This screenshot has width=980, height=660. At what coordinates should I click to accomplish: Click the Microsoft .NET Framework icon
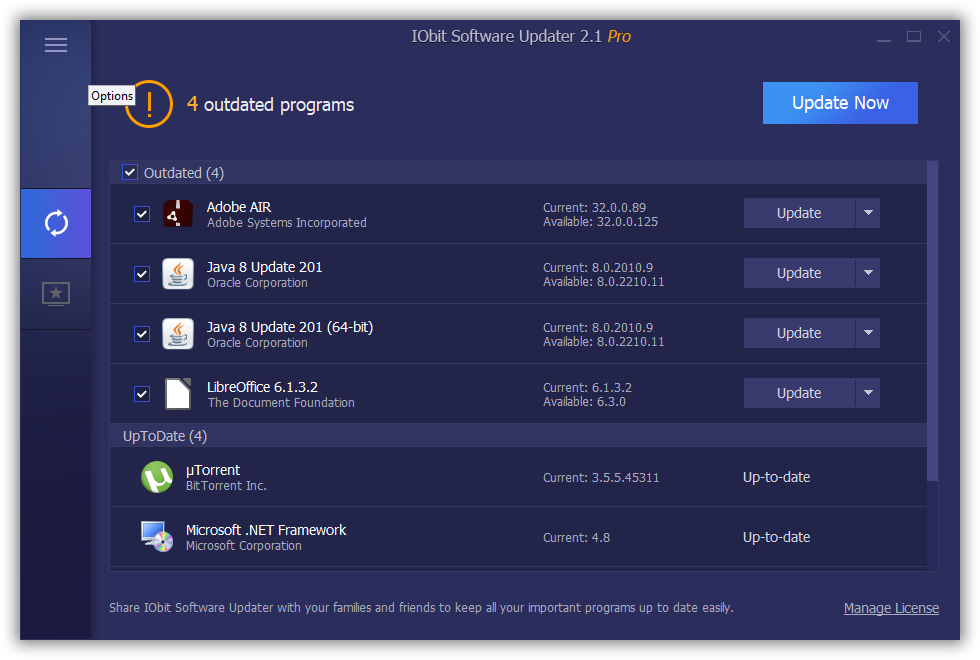[x=157, y=537]
